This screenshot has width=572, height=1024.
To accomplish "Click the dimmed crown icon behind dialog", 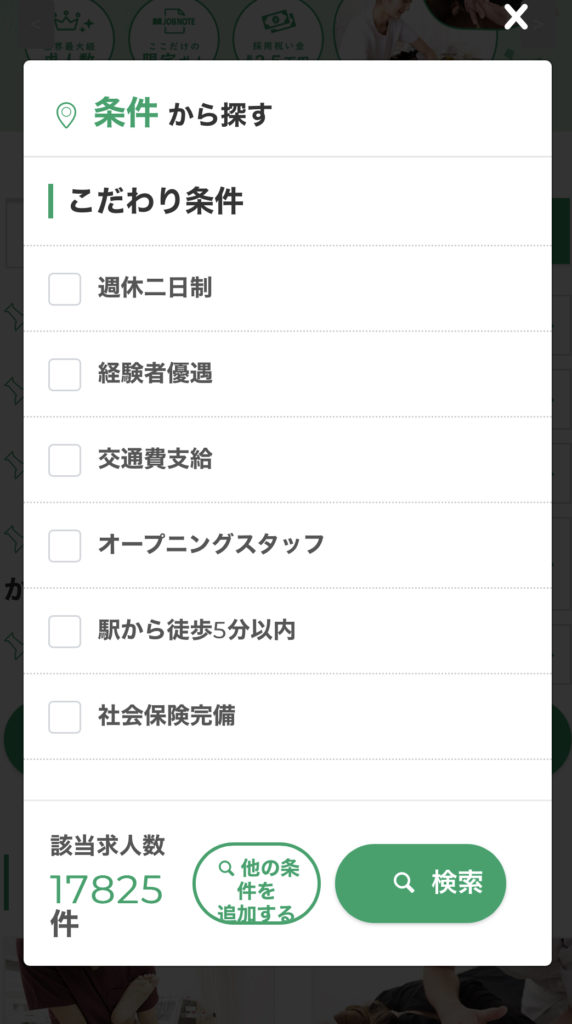I will pyautogui.click(x=72, y=24).
